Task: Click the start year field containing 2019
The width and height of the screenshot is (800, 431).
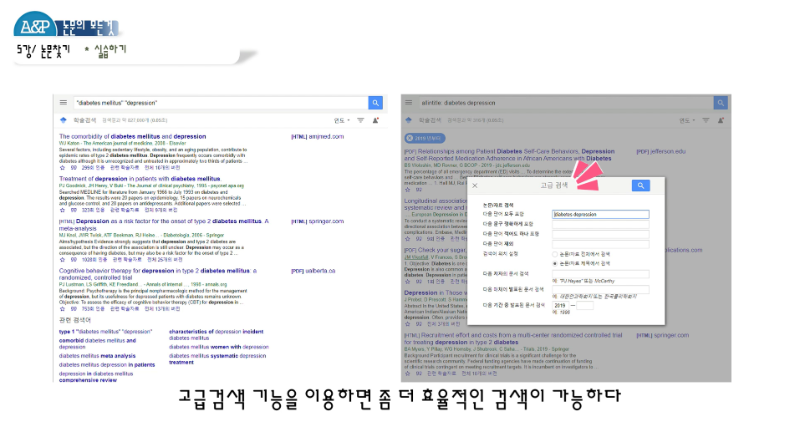Action: (x=559, y=304)
